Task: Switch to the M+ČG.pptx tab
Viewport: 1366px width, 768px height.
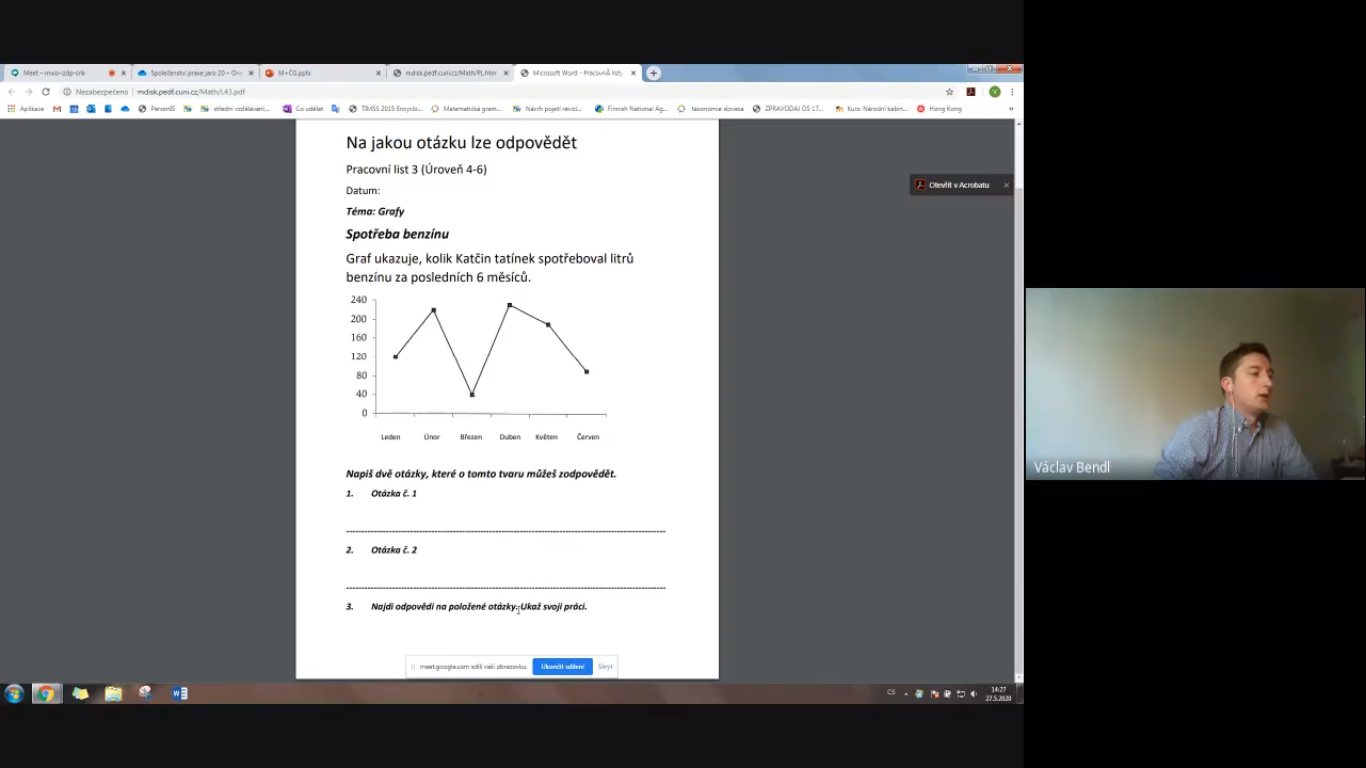Action: coord(315,73)
